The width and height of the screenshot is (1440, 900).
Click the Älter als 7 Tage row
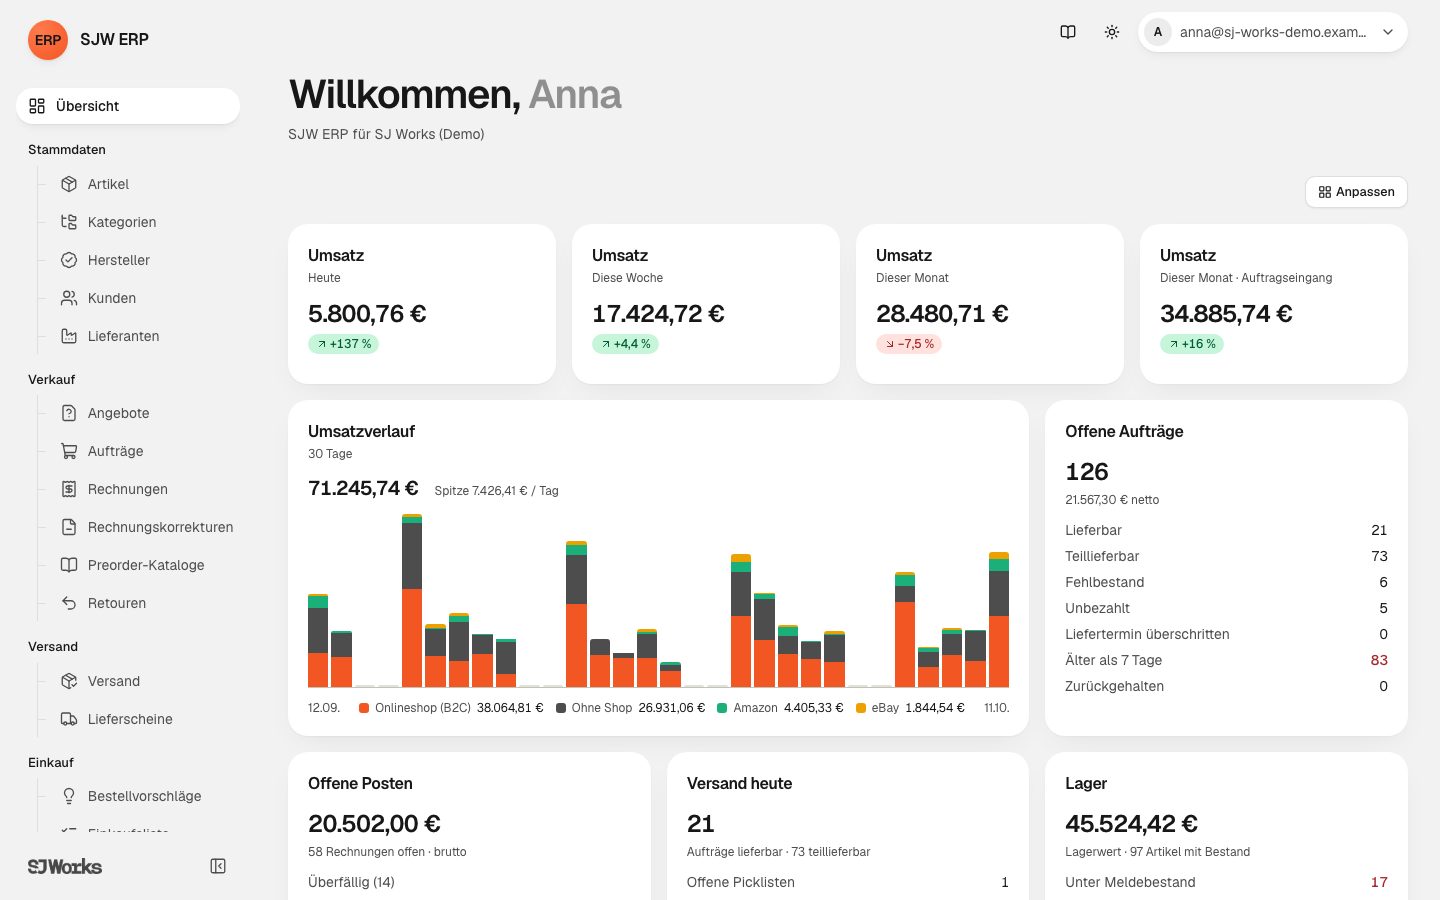pos(1226,660)
